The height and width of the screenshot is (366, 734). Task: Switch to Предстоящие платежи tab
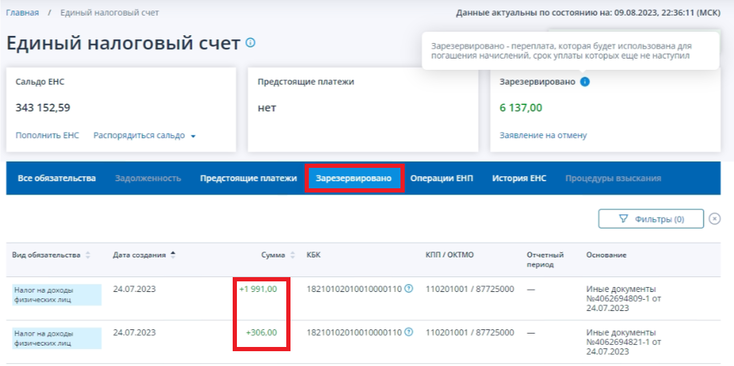[x=249, y=178]
